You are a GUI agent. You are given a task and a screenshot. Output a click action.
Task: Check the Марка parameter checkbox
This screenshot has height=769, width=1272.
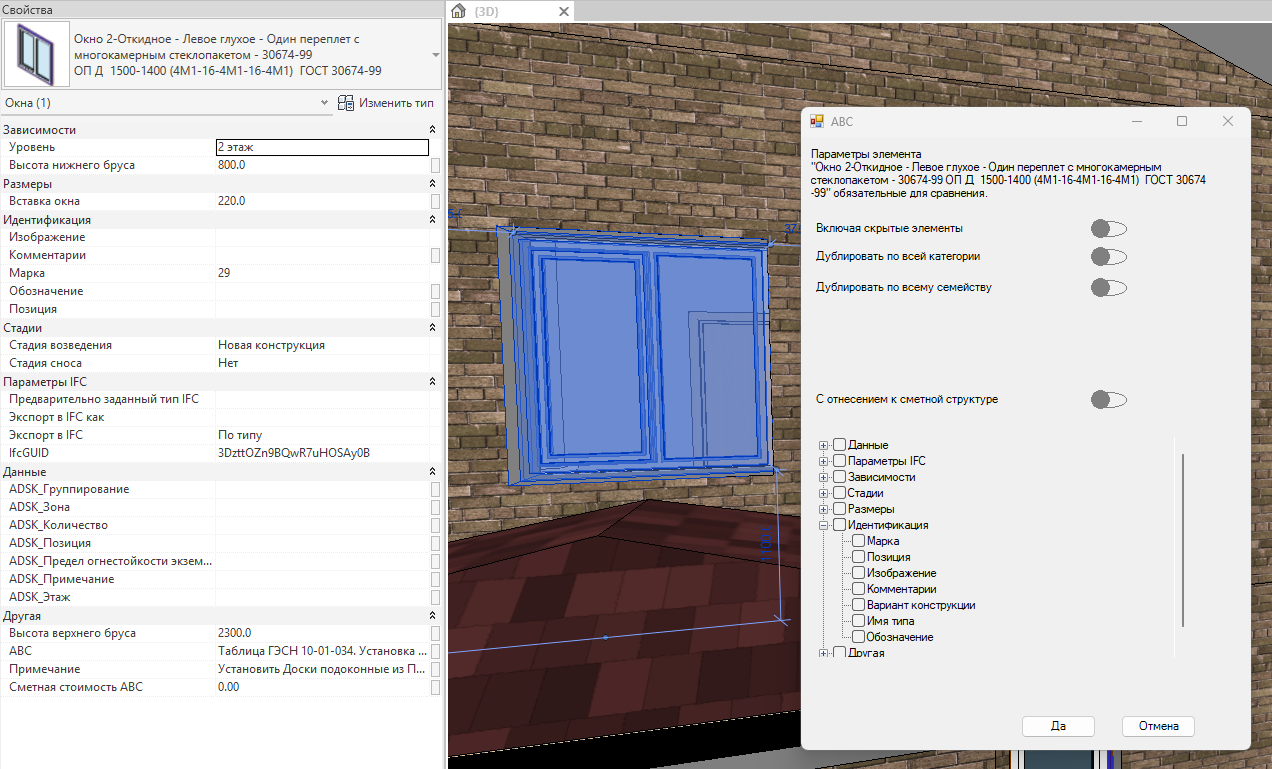coord(859,541)
